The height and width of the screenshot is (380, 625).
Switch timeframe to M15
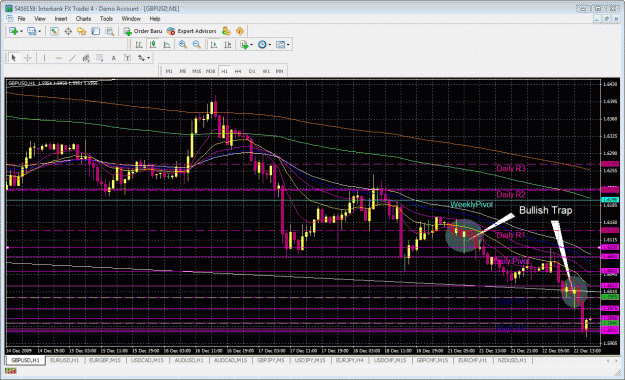pos(197,71)
